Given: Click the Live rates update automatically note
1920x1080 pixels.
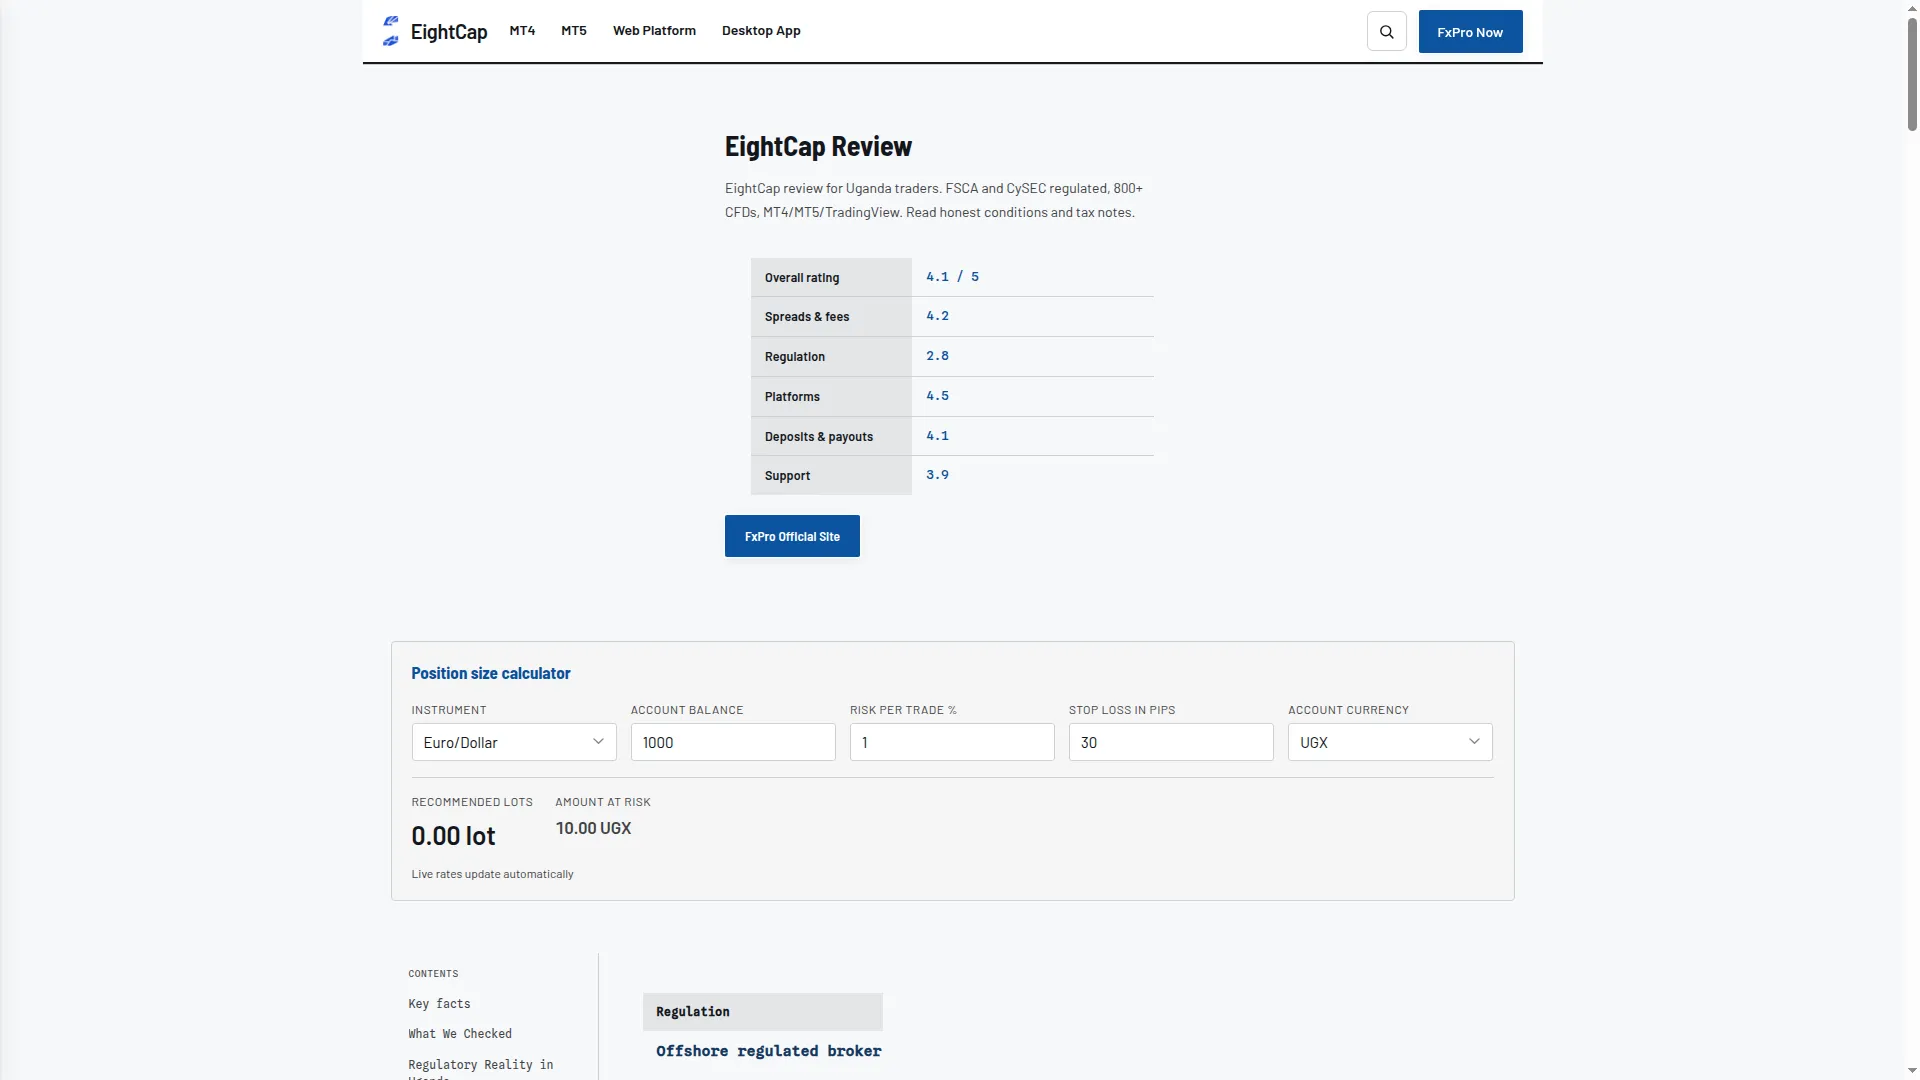Looking at the screenshot, I should pos(492,874).
